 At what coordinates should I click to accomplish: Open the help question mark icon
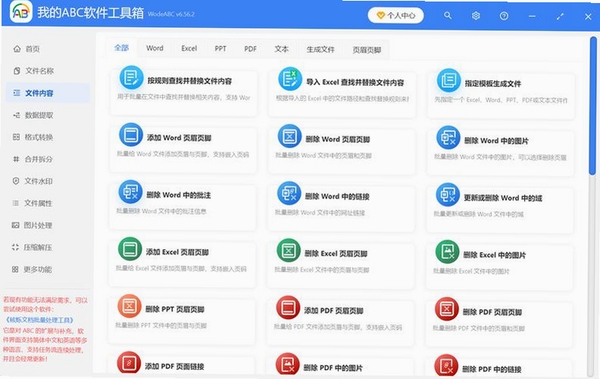click(x=504, y=16)
